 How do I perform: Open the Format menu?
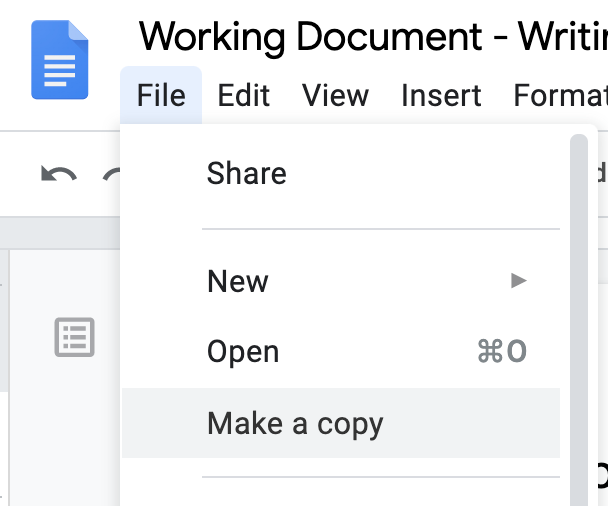pos(560,96)
